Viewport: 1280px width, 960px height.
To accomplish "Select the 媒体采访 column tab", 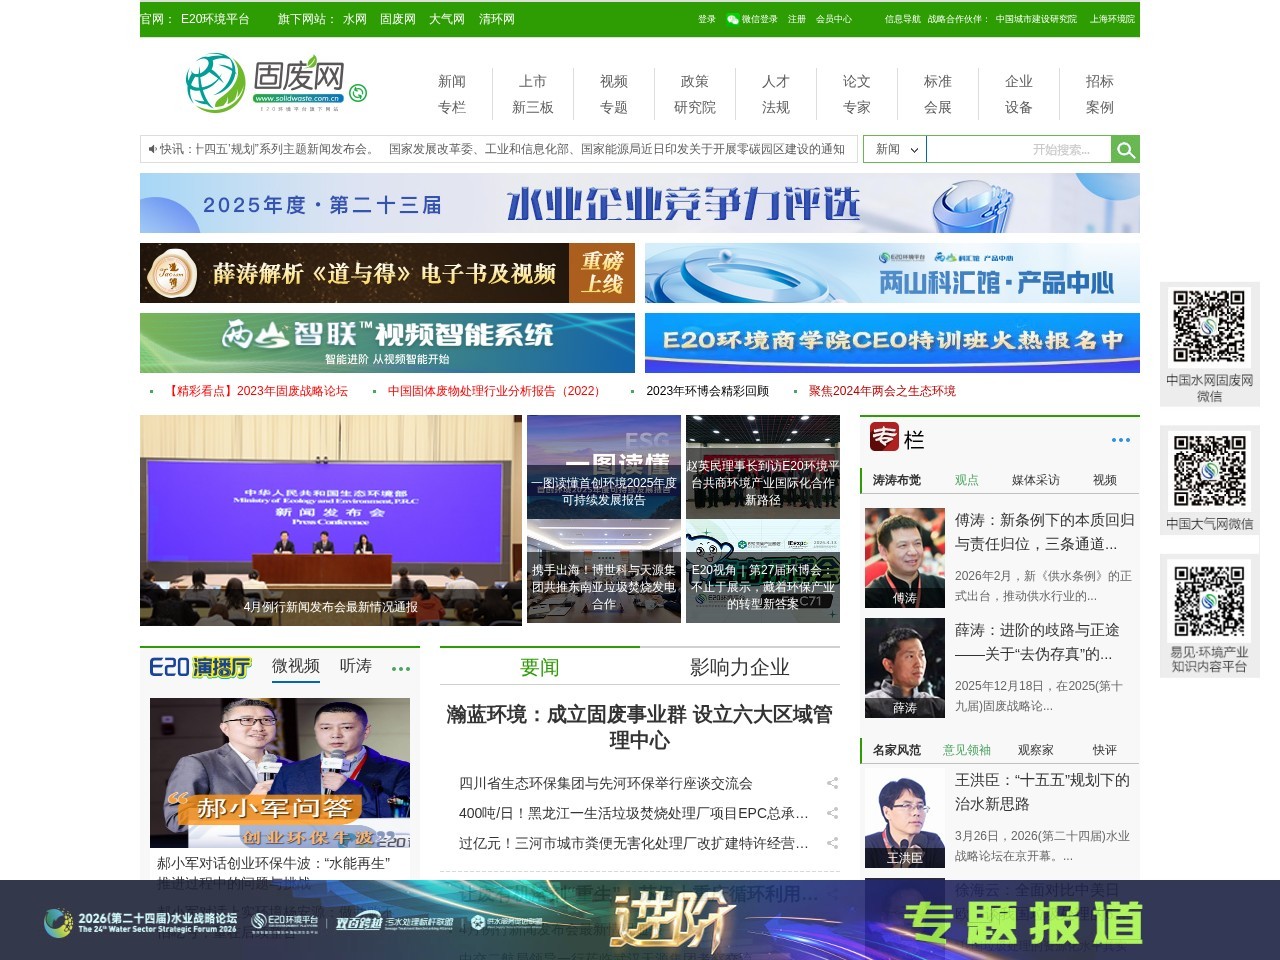I will coord(1035,480).
